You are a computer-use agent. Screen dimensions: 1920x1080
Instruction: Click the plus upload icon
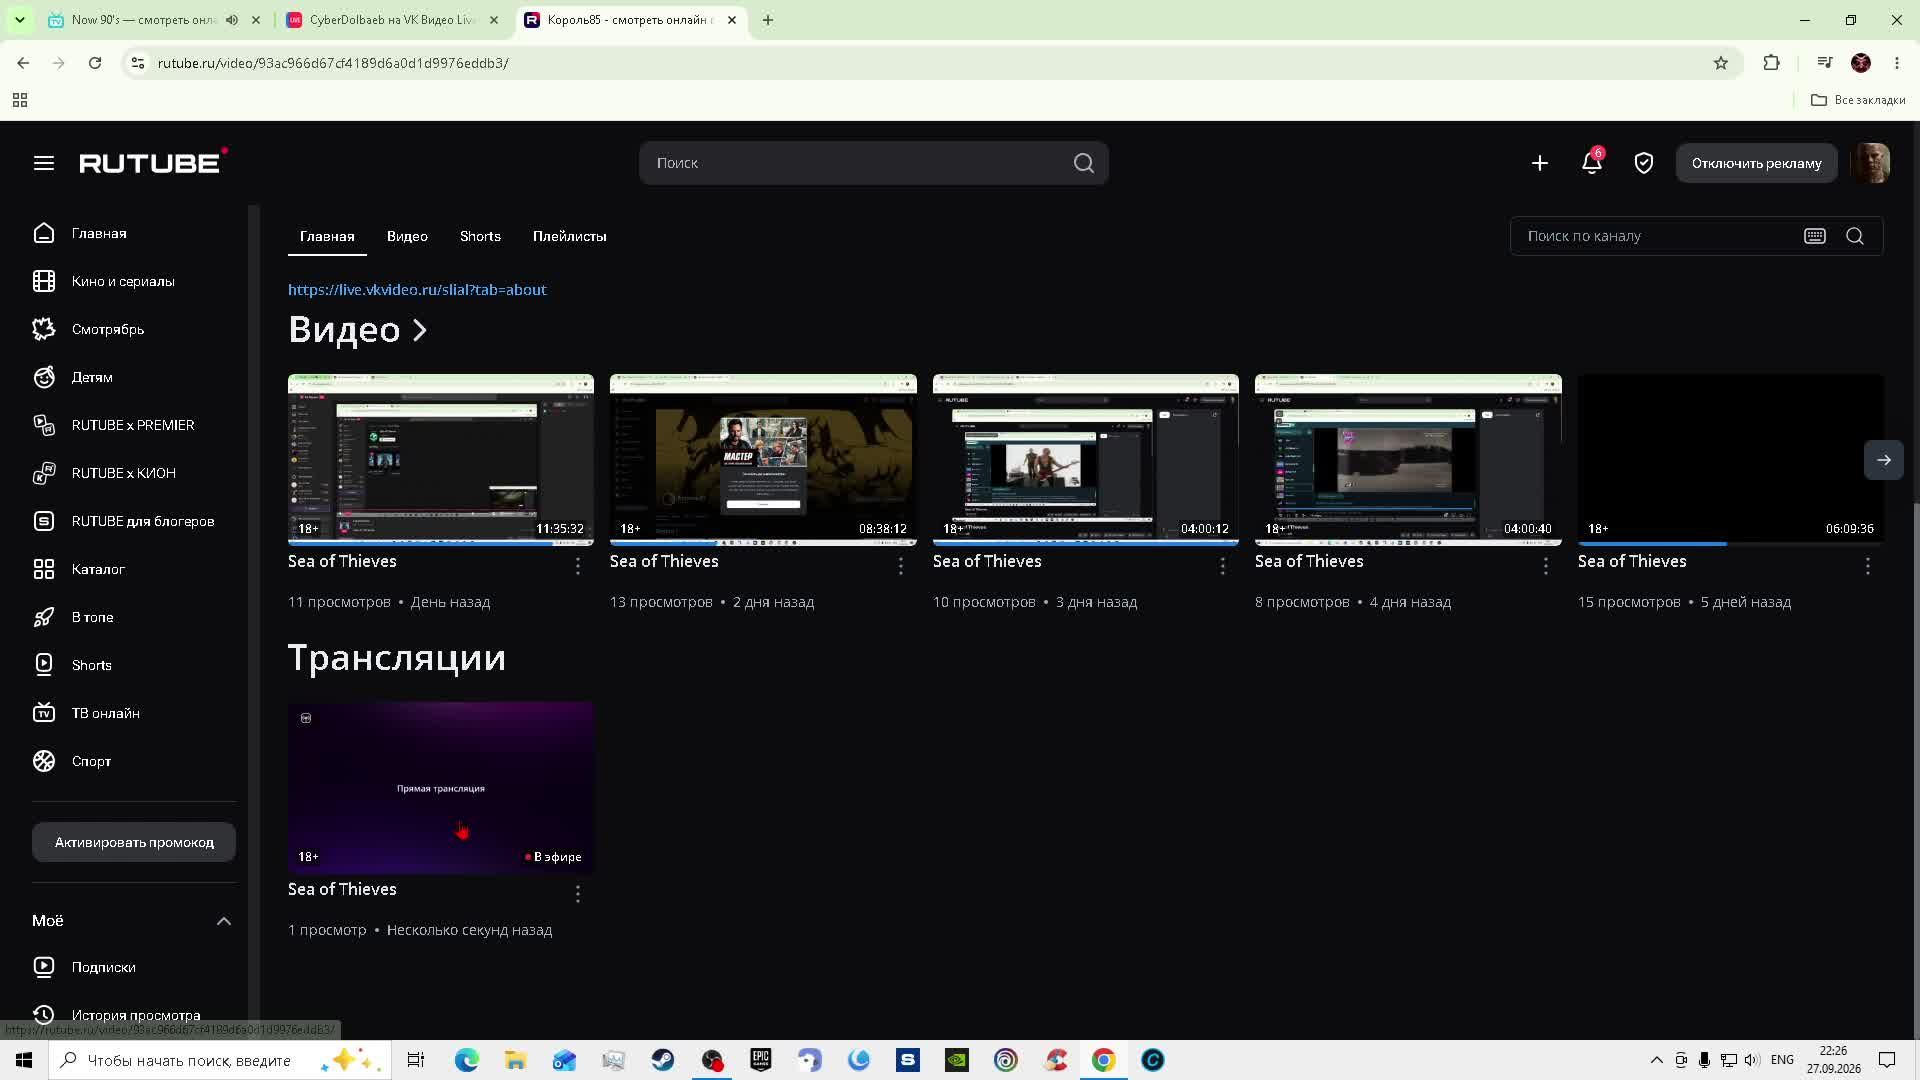point(1540,163)
